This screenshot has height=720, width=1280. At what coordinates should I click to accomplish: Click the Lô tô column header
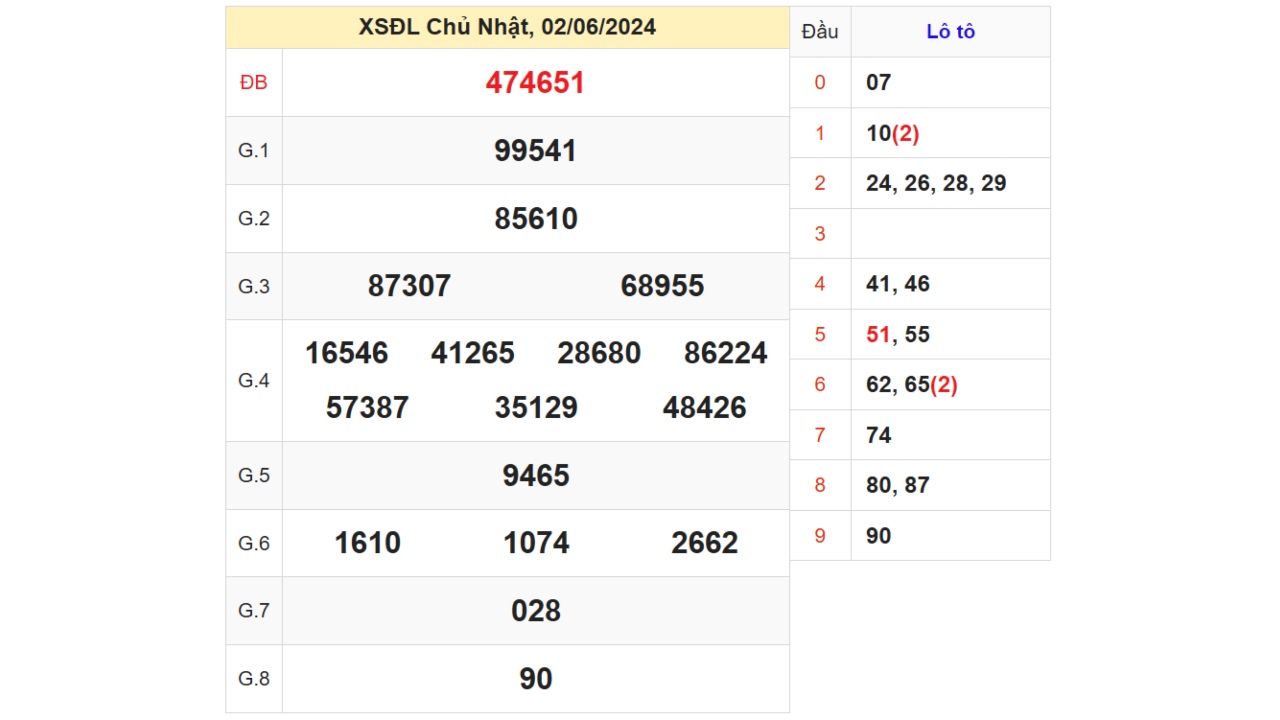[950, 32]
